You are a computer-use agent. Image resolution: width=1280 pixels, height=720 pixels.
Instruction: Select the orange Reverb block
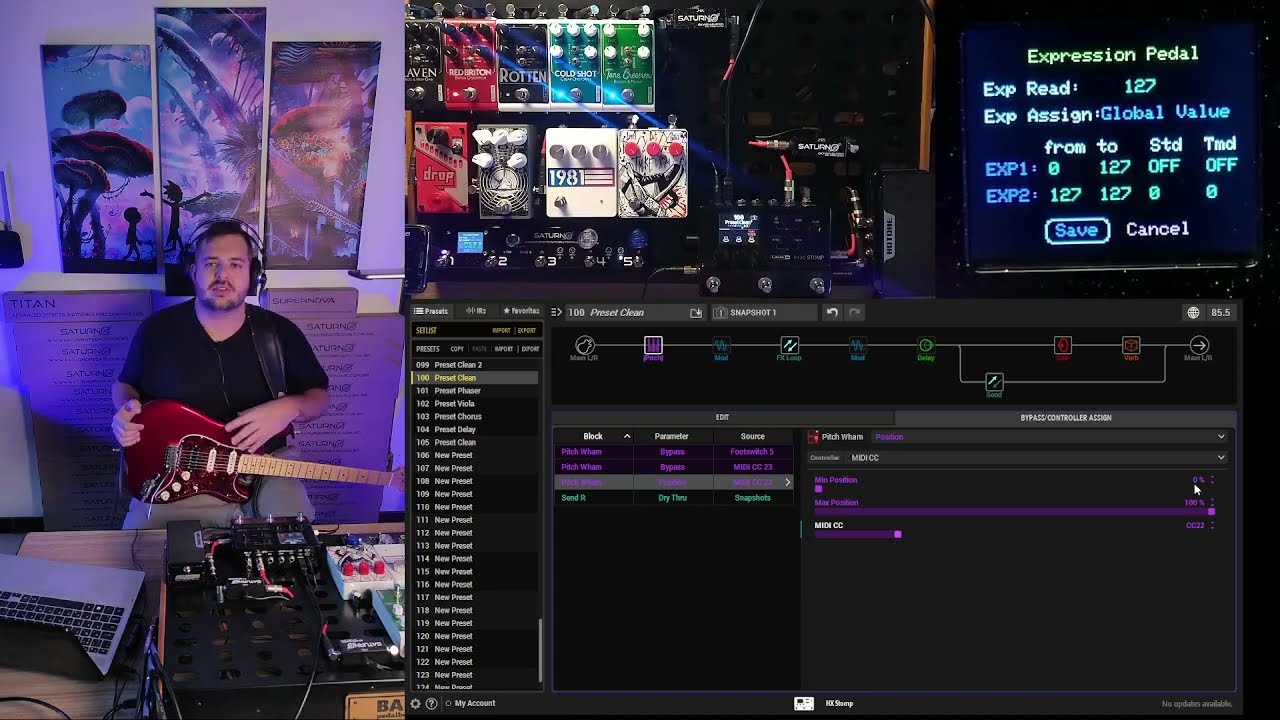click(x=1131, y=346)
